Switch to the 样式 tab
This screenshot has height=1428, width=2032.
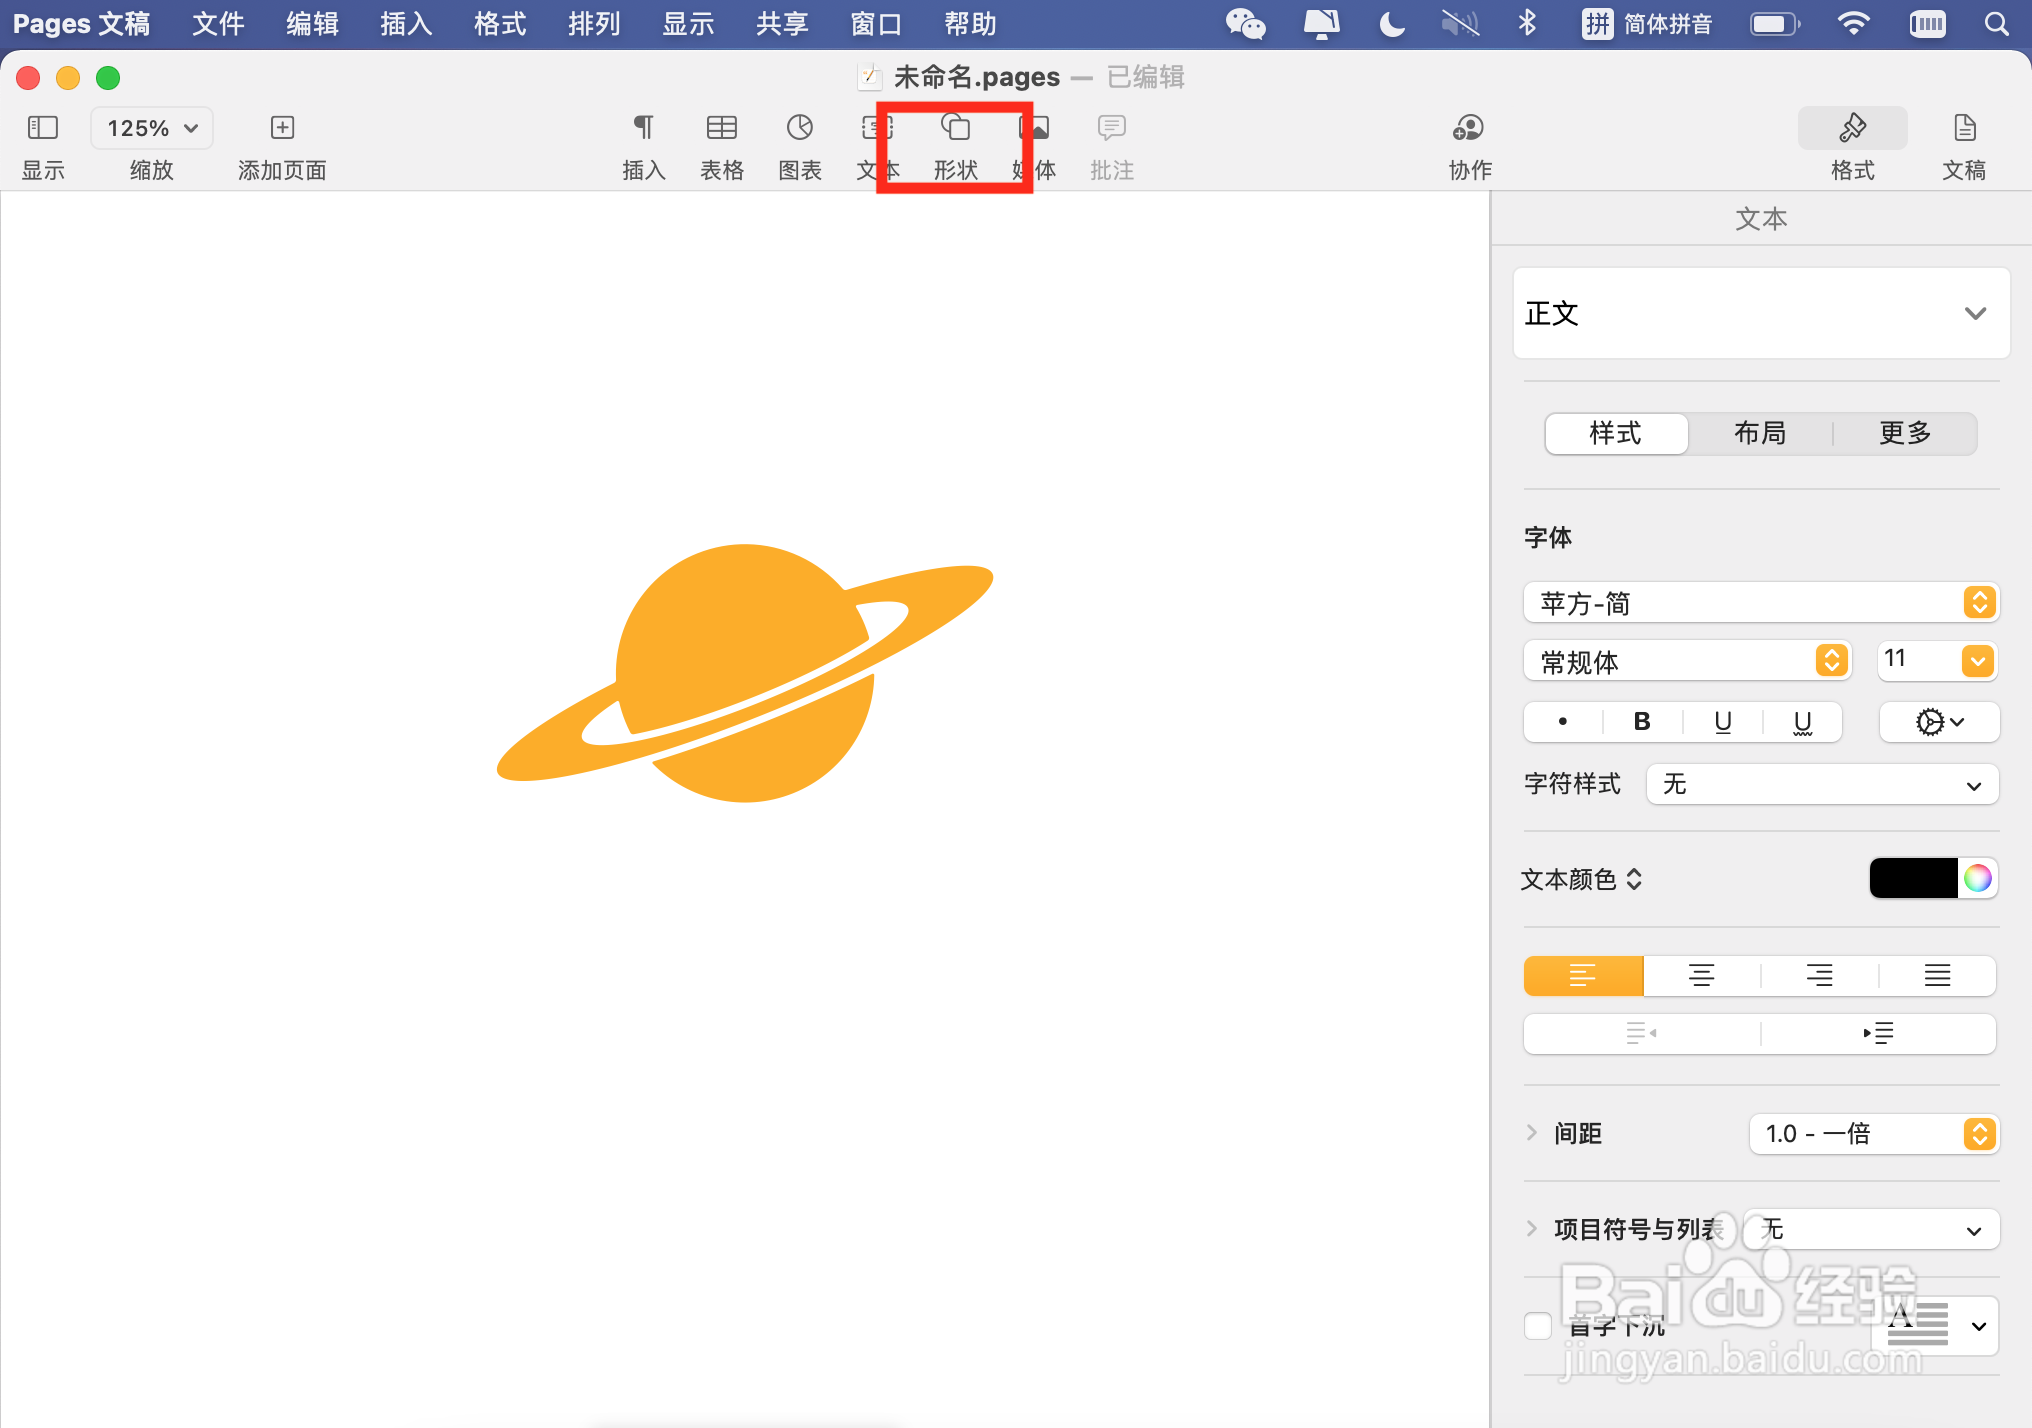click(x=1616, y=433)
